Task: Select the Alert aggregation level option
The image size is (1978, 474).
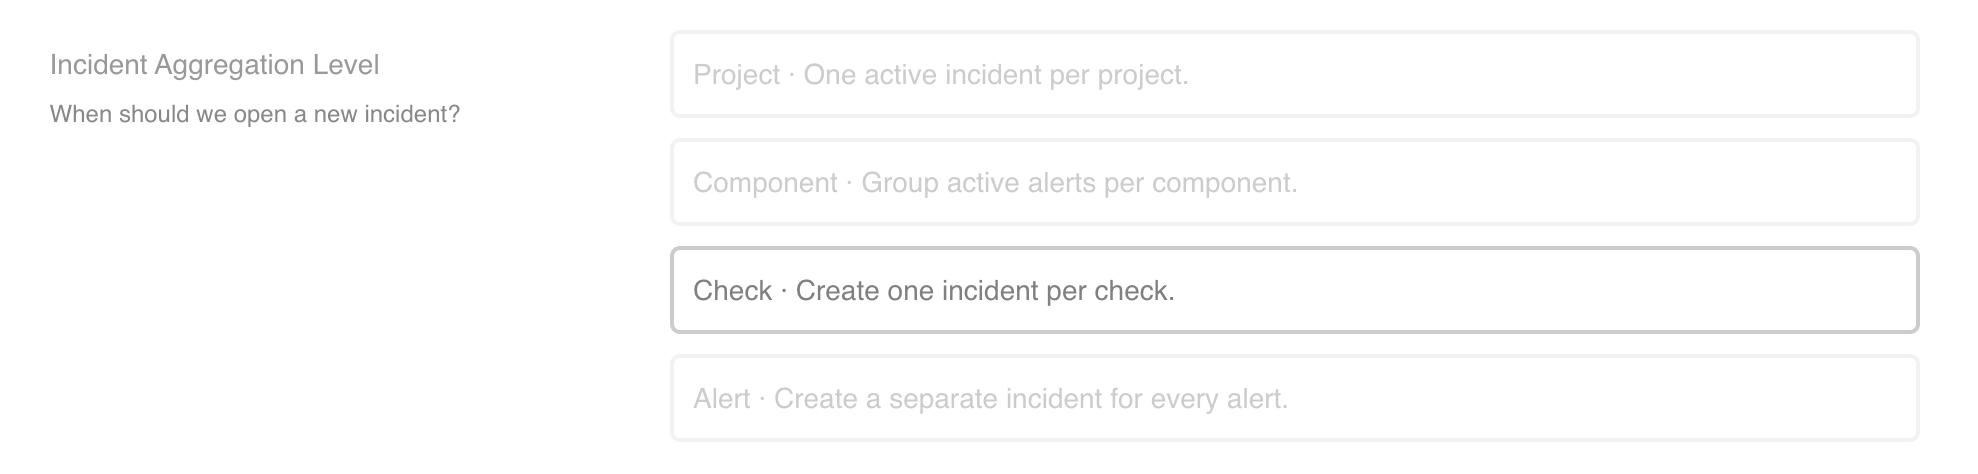Action: [x=1294, y=399]
